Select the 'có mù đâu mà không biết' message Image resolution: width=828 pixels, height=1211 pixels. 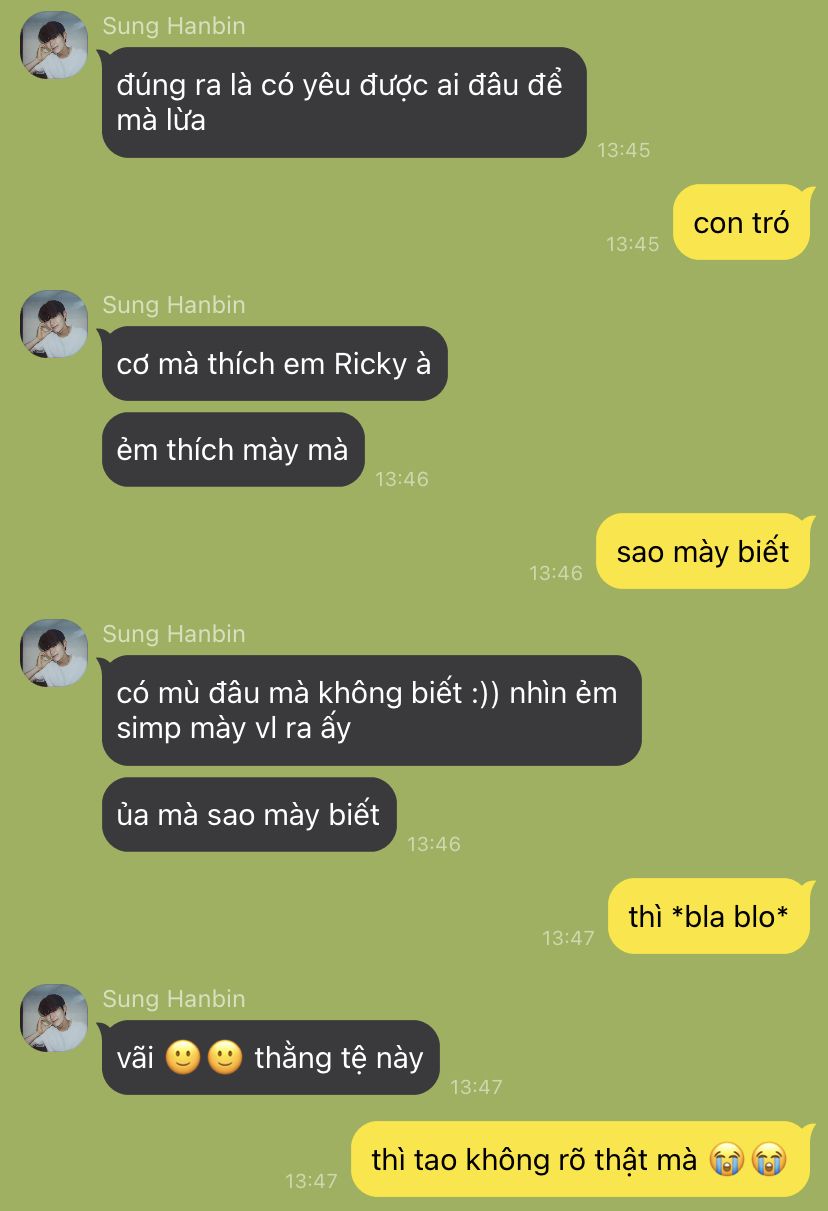click(x=372, y=710)
